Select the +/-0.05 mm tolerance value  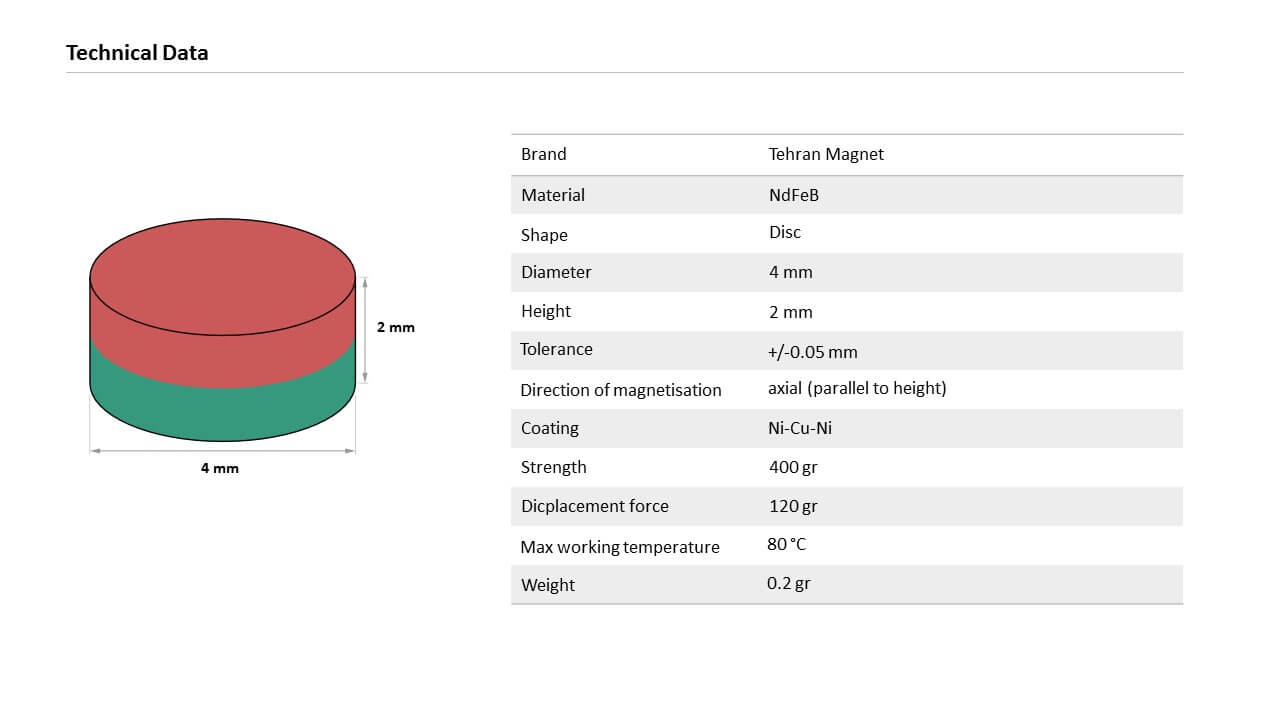point(812,352)
